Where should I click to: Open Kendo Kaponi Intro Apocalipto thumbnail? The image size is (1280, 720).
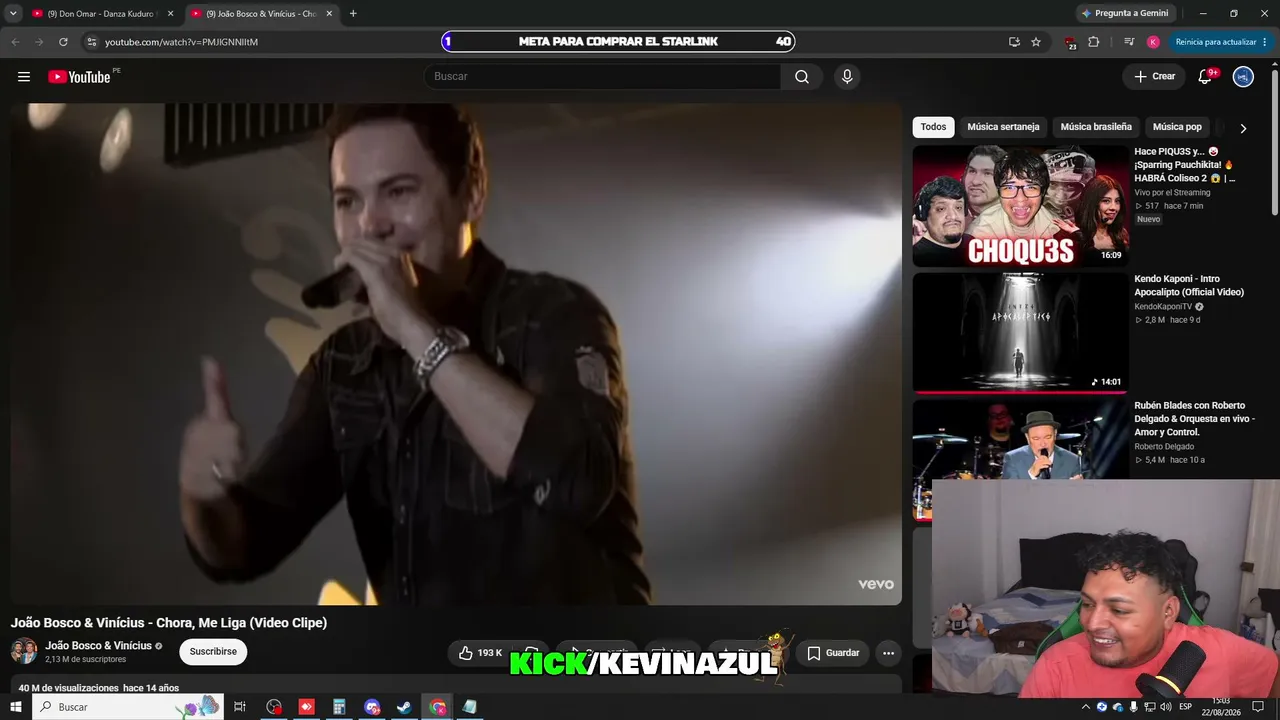pos(1020,333)
